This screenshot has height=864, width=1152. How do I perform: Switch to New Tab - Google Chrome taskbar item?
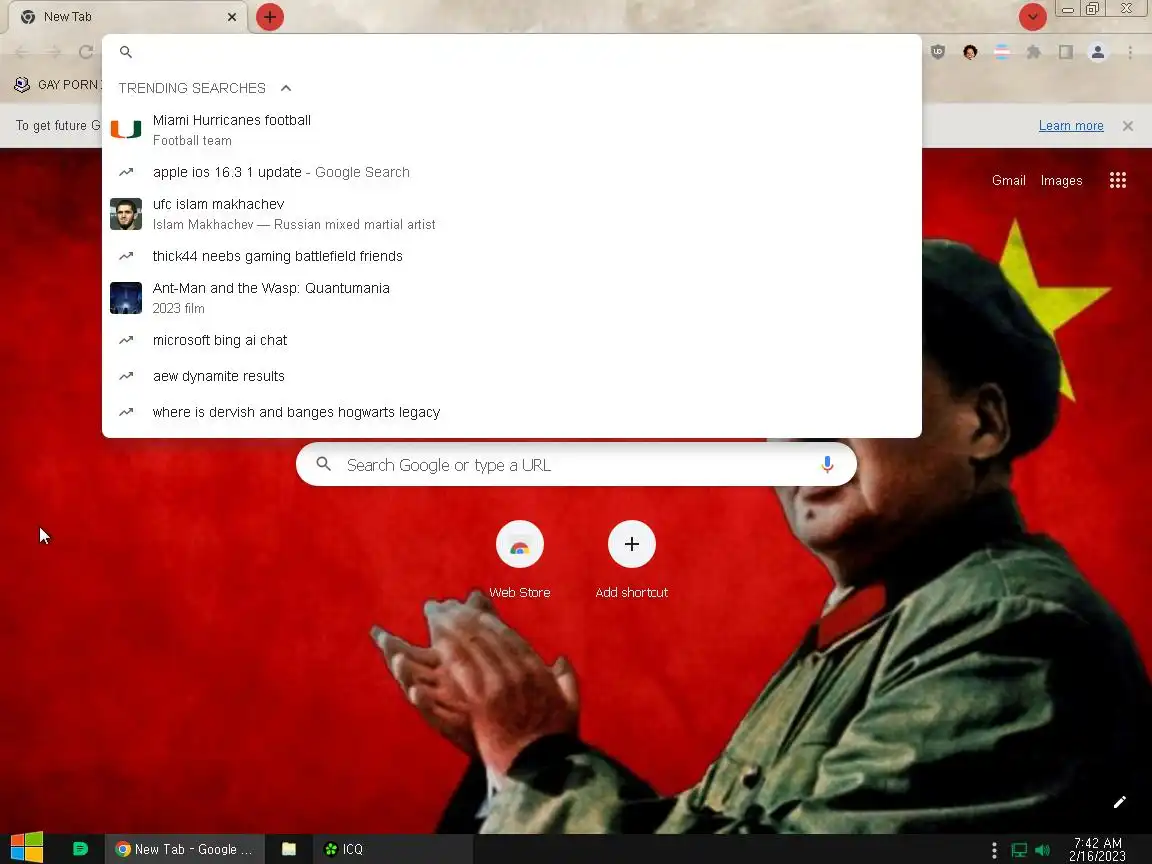coord(184,849)
